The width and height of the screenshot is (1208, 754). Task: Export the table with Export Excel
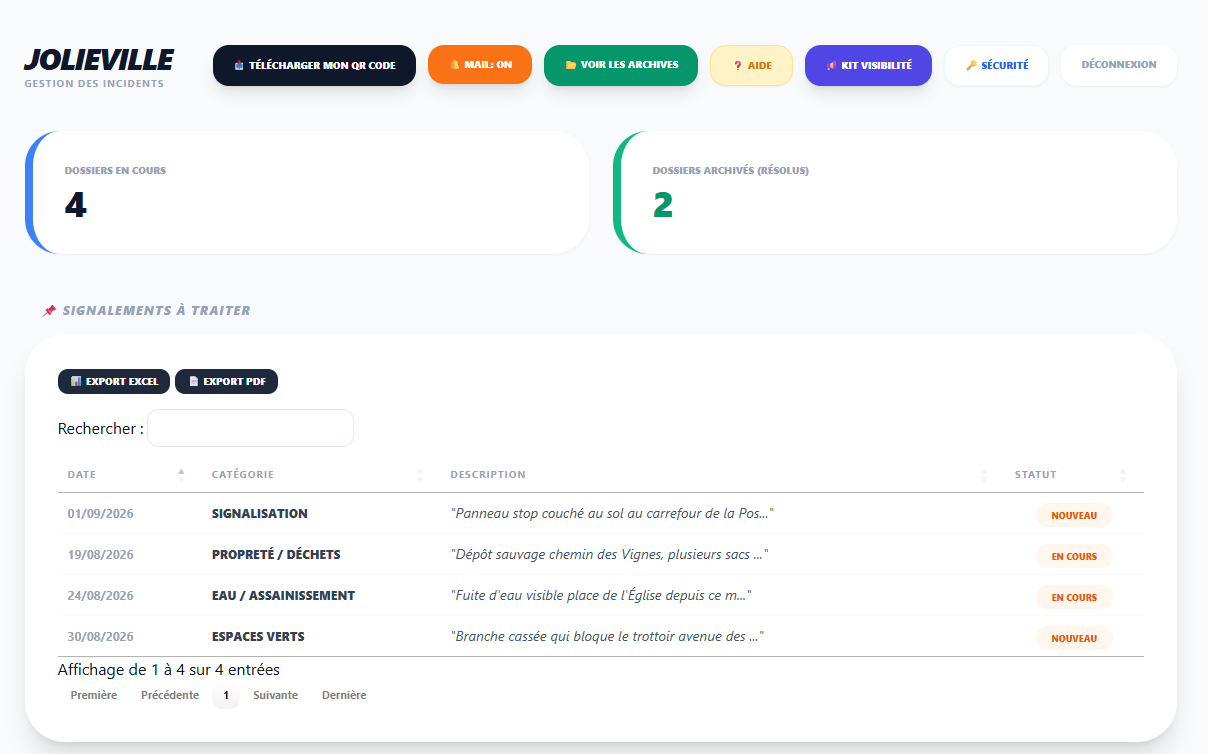coord(114,381)
